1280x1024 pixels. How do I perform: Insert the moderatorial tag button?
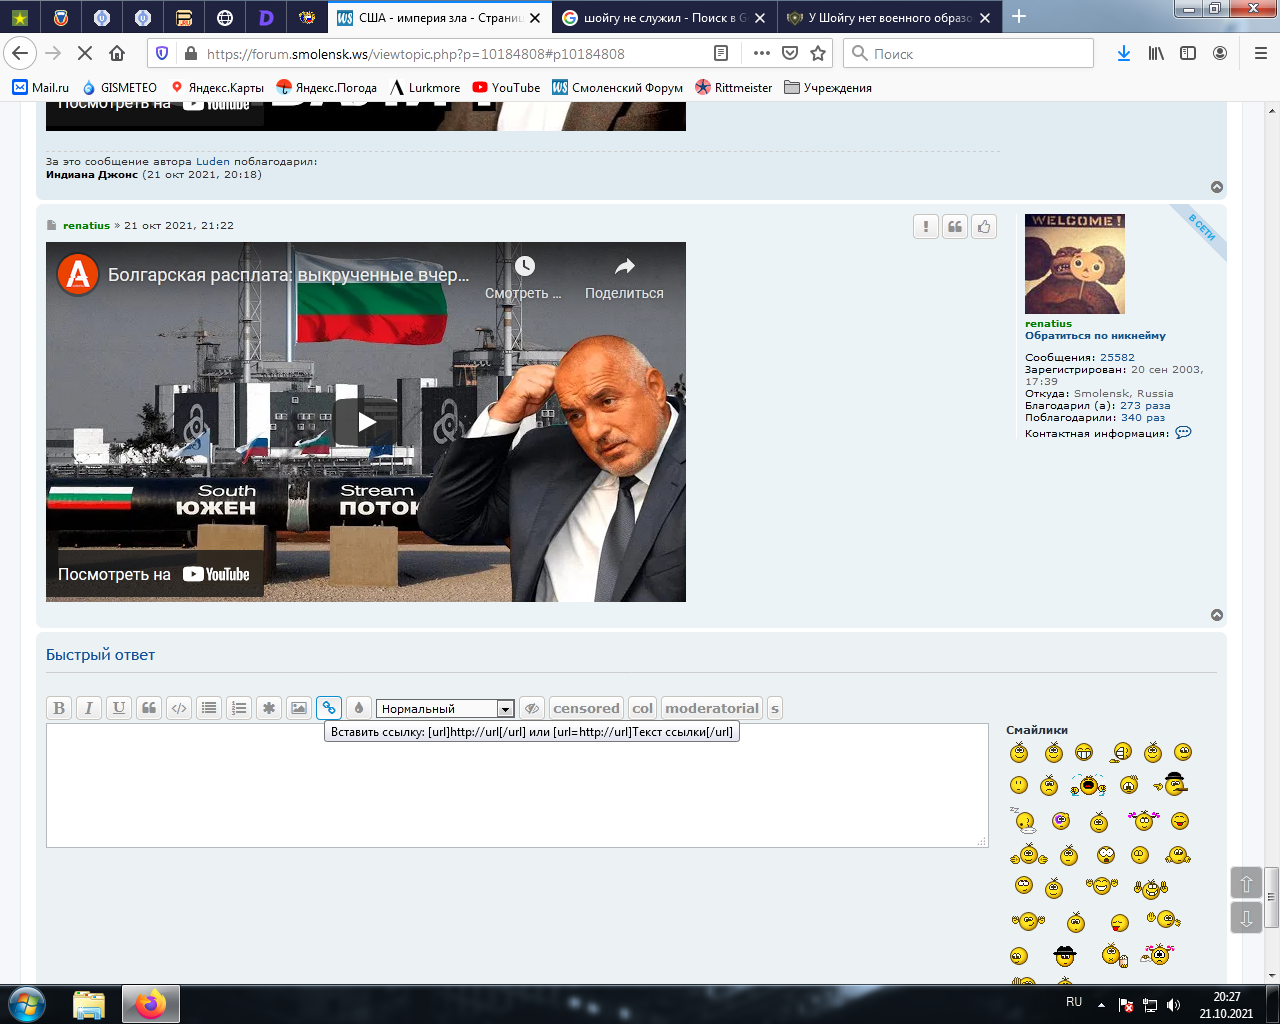click(712, 708)
